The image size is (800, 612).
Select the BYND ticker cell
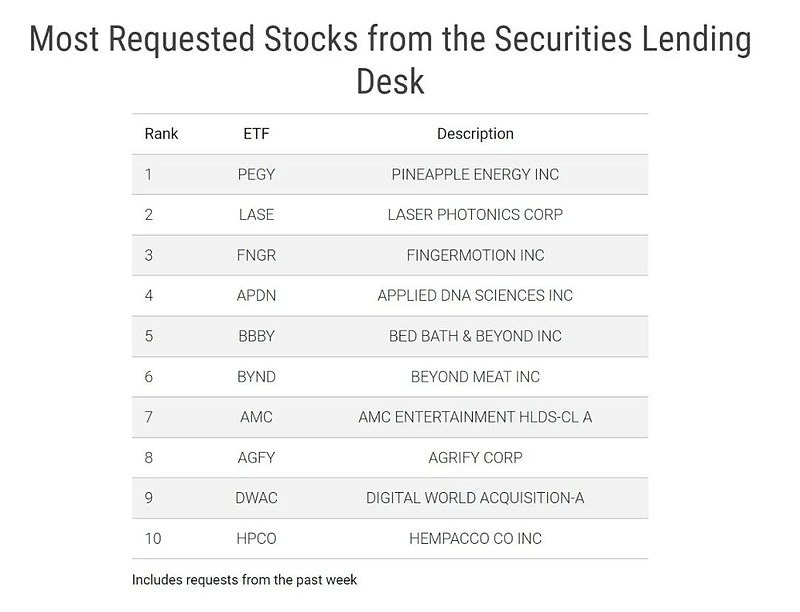(x=256, y=377)
